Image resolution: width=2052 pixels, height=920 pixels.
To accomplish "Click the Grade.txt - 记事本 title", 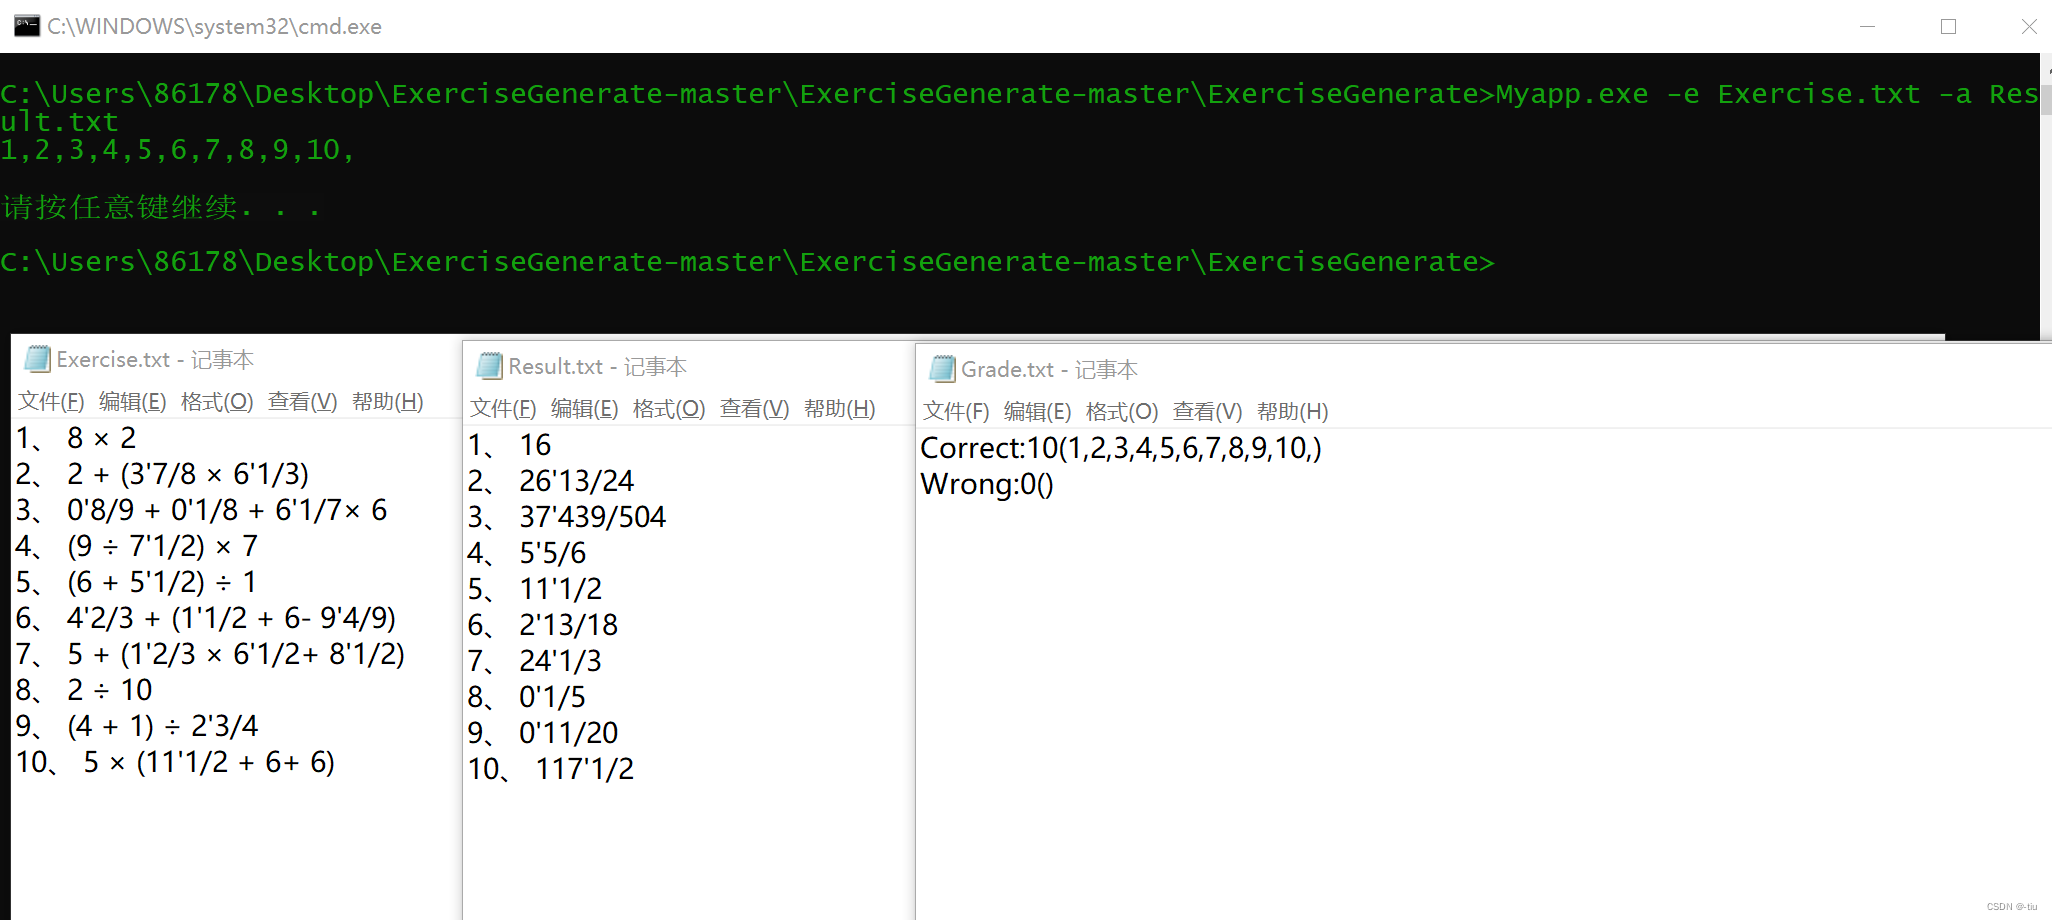I will 1049,370.
